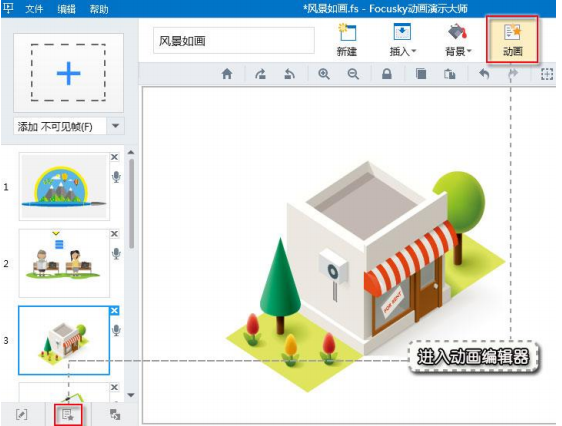Screen dimensions: 562x426
Task: Zoom out with the magnifier minus icon
Action: point(353,74)
